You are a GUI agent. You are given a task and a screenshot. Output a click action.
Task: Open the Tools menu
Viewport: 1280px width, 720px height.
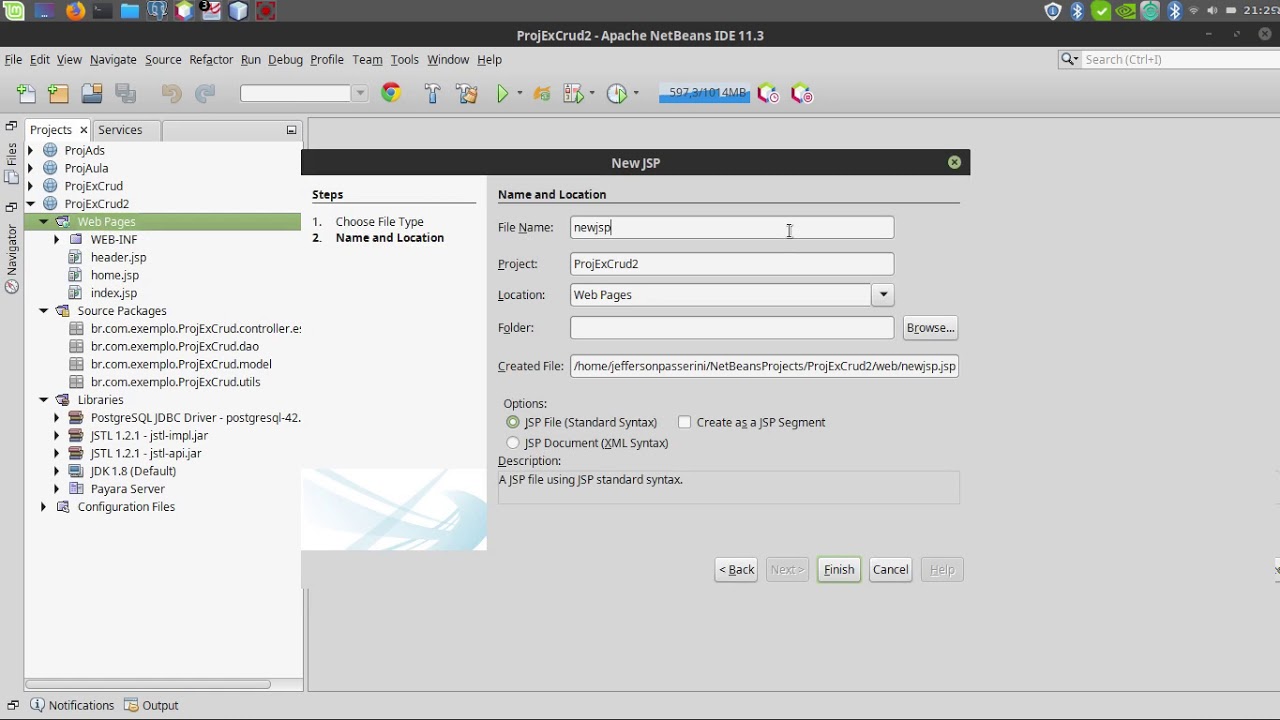click(404, 59)
